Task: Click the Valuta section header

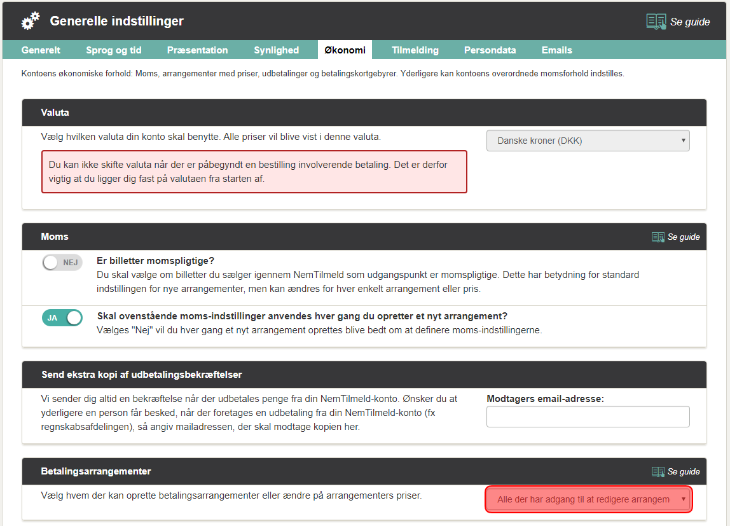Action: pos(364,113)
